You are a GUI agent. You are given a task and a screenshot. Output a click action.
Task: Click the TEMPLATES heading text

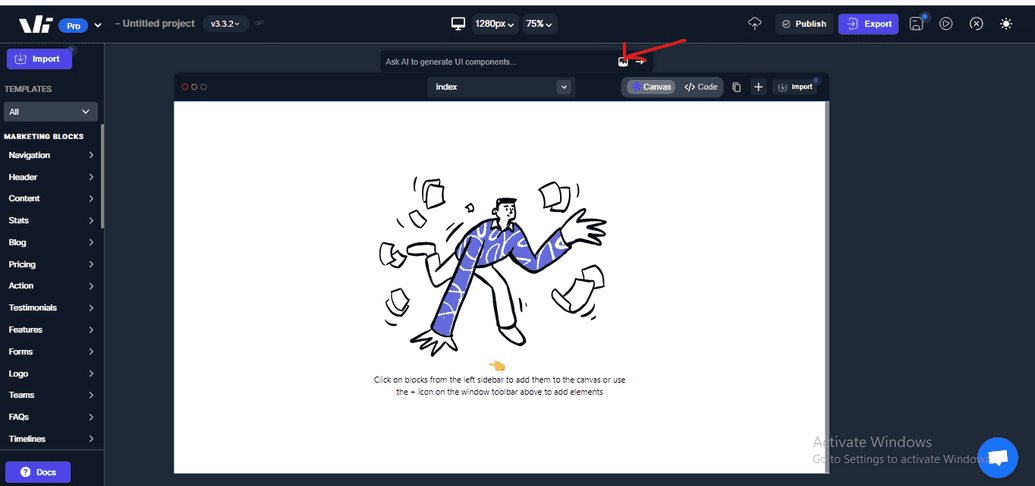(28, 89)
